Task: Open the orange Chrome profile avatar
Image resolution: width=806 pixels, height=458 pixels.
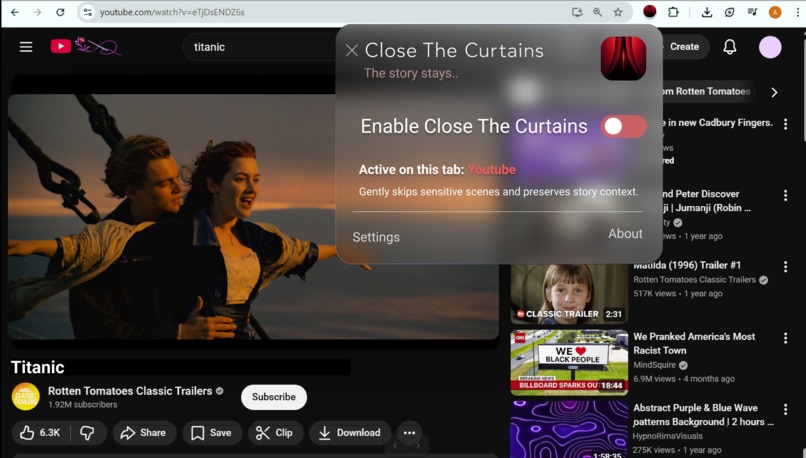Action: point(775,12)
